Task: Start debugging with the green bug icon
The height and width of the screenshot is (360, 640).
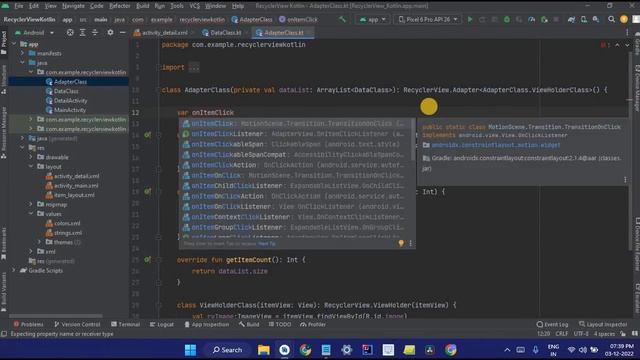Action: tap(507, 19)
